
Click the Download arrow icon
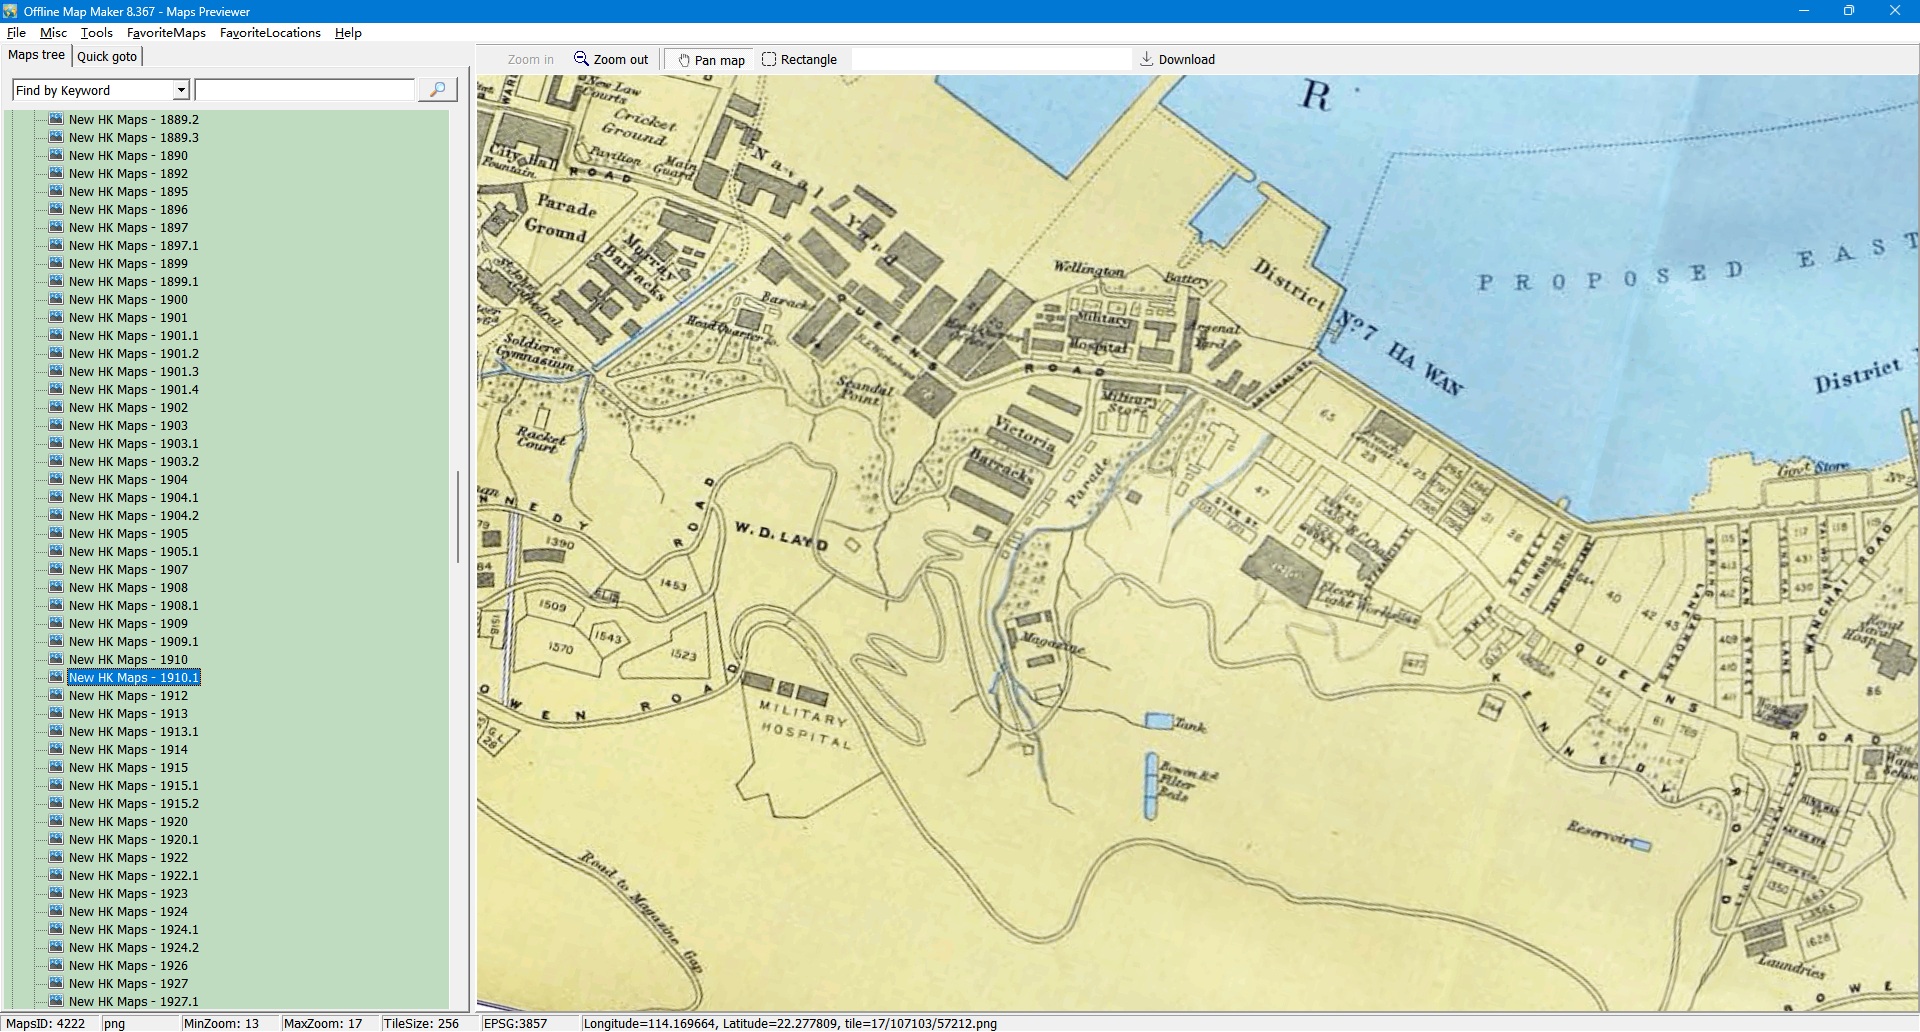pos(1147,59)
